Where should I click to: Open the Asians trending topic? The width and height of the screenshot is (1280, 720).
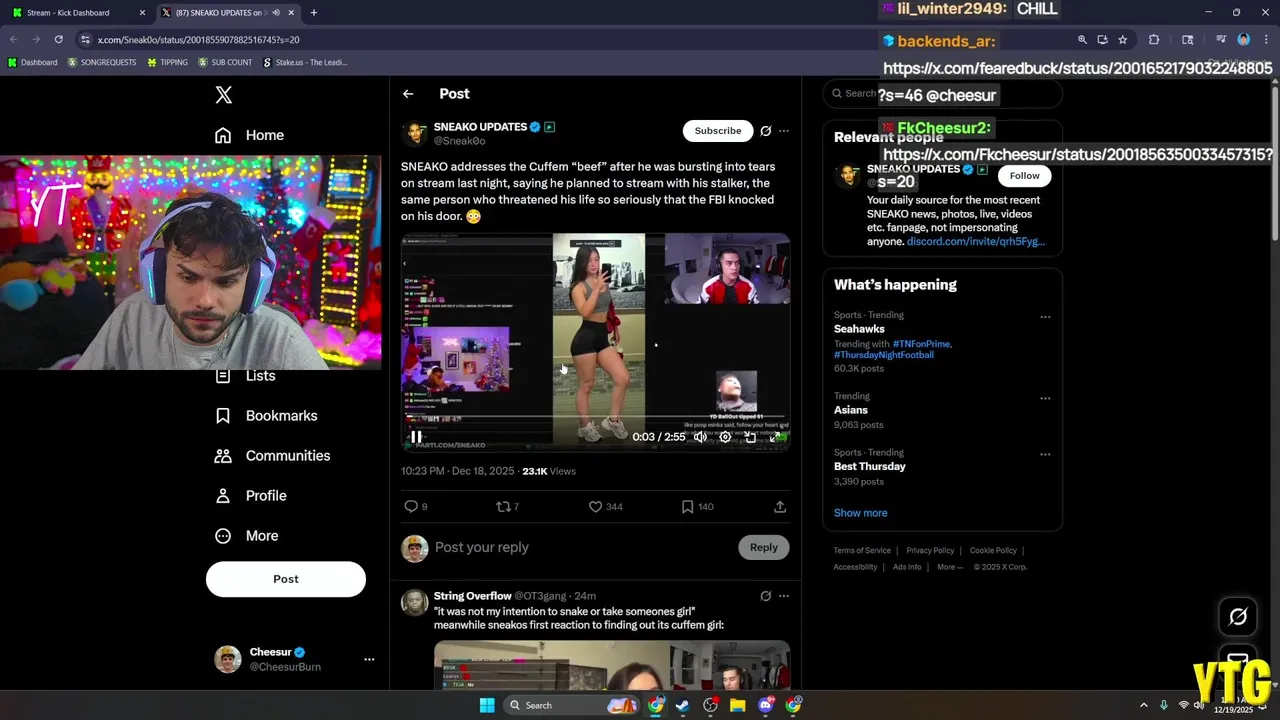pyautogui.click(x=851, y=410)
